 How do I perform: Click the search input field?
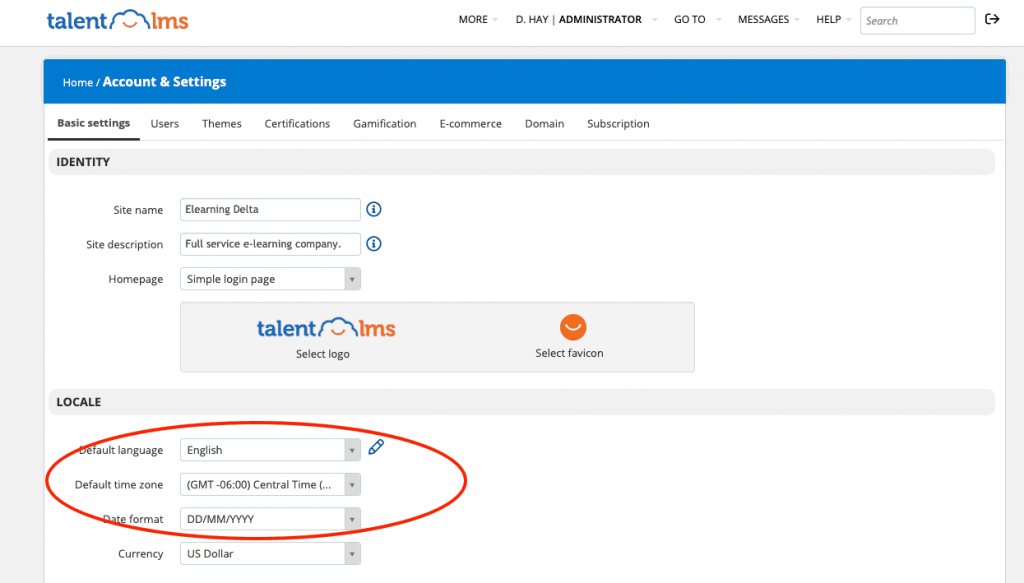(x=916, y=20)
